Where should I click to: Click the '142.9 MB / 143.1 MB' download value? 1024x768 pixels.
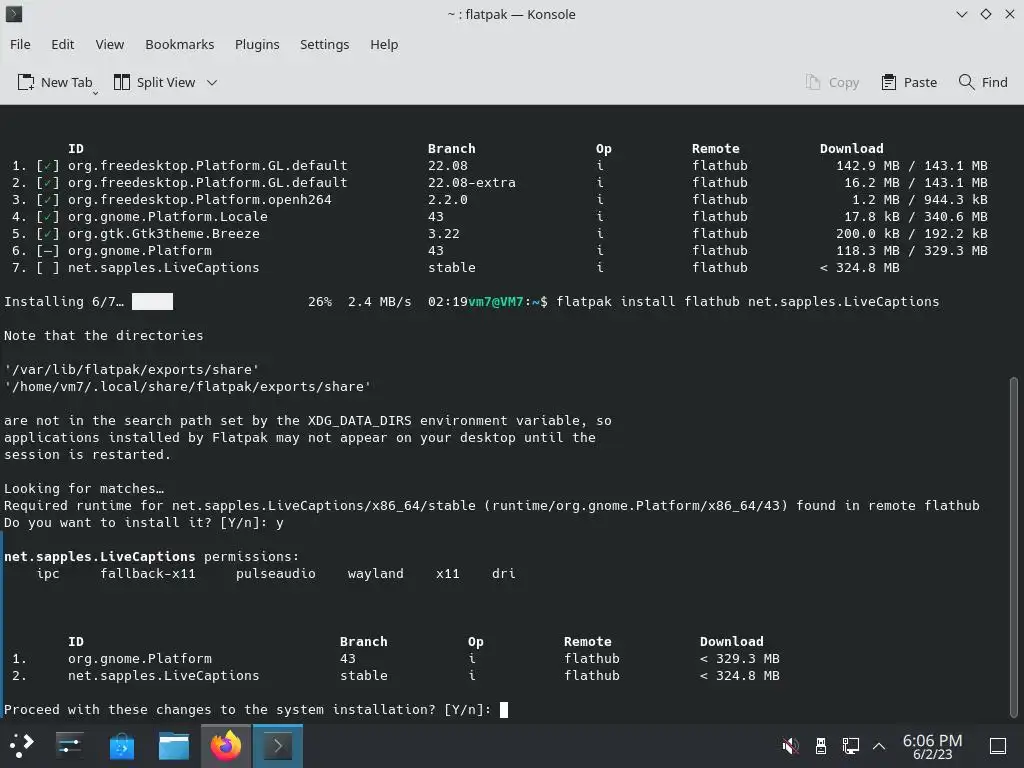point(912,166)
